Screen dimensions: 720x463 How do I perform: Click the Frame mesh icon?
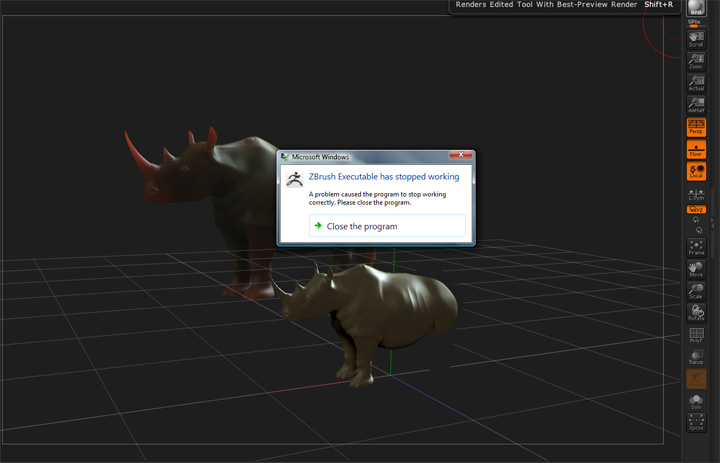[x=696, y=247]
